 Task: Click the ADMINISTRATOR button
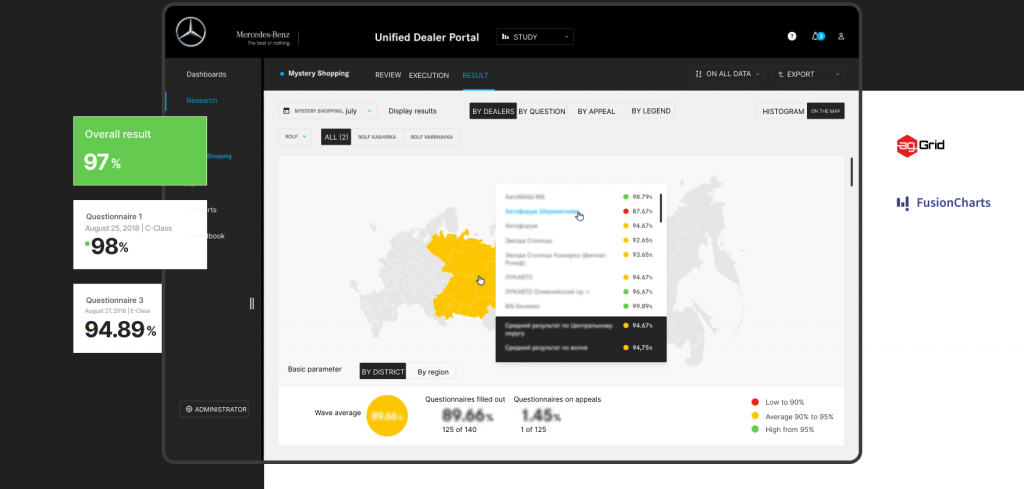[x=214, y=409]
